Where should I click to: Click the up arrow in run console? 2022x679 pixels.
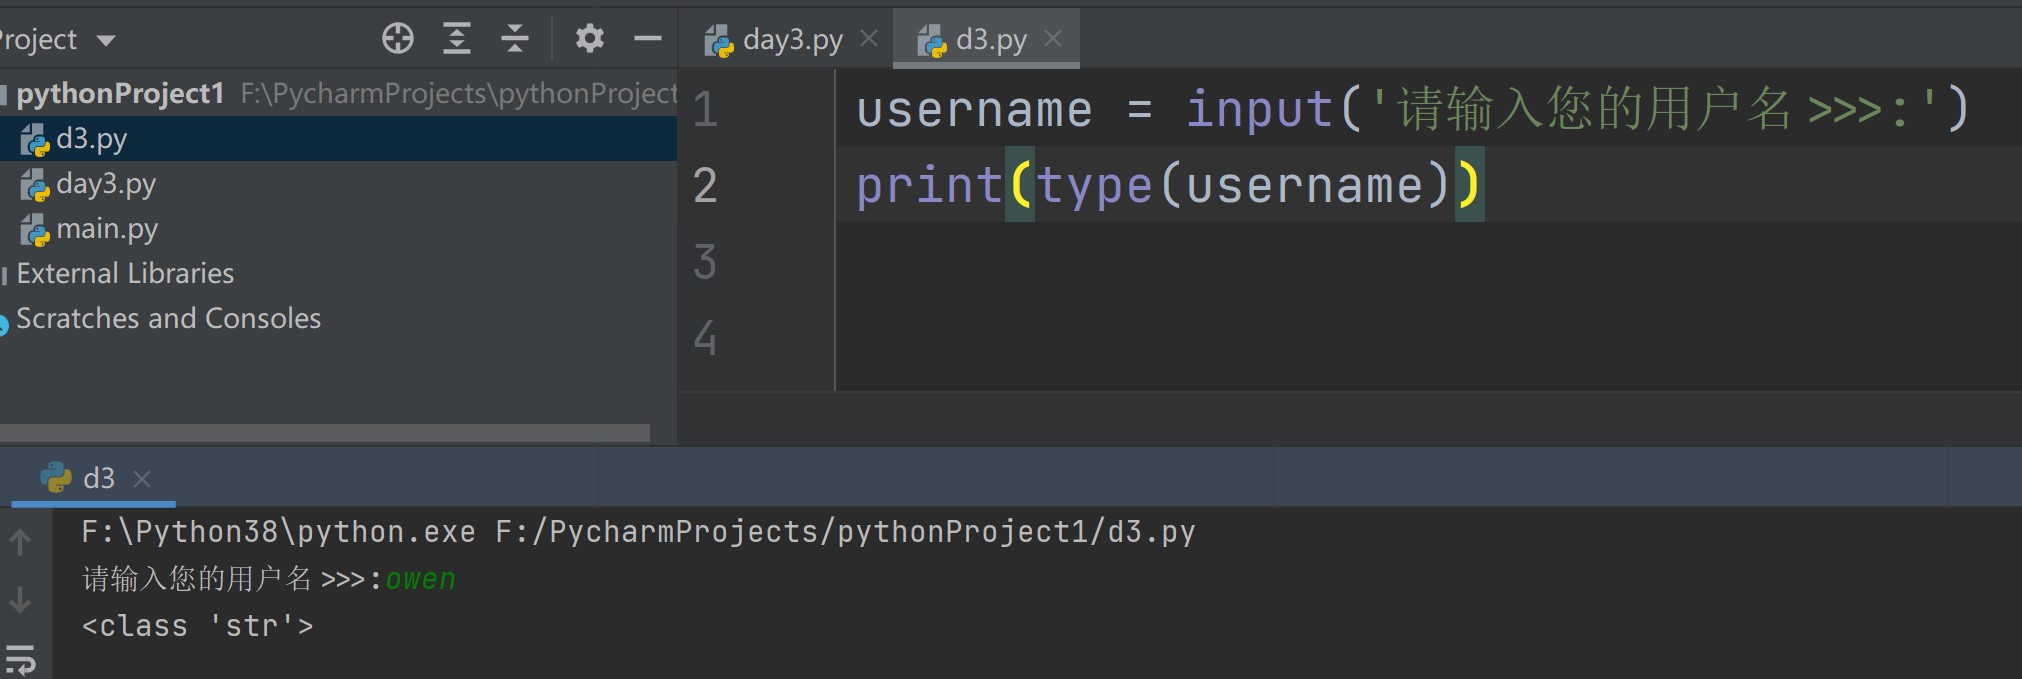[20, 542]
